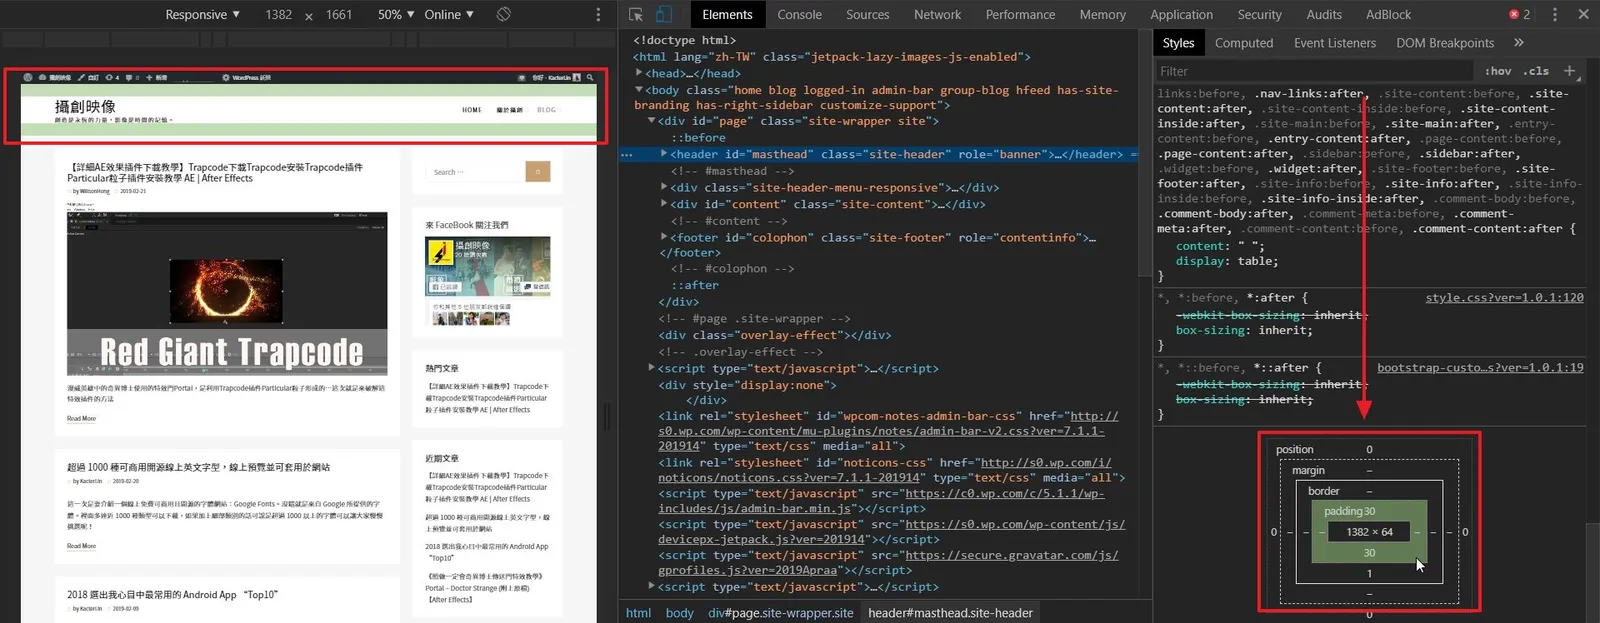Click the Styles filter input field
Viewport: 1600px width, 623px height.
pos(1314,71)
